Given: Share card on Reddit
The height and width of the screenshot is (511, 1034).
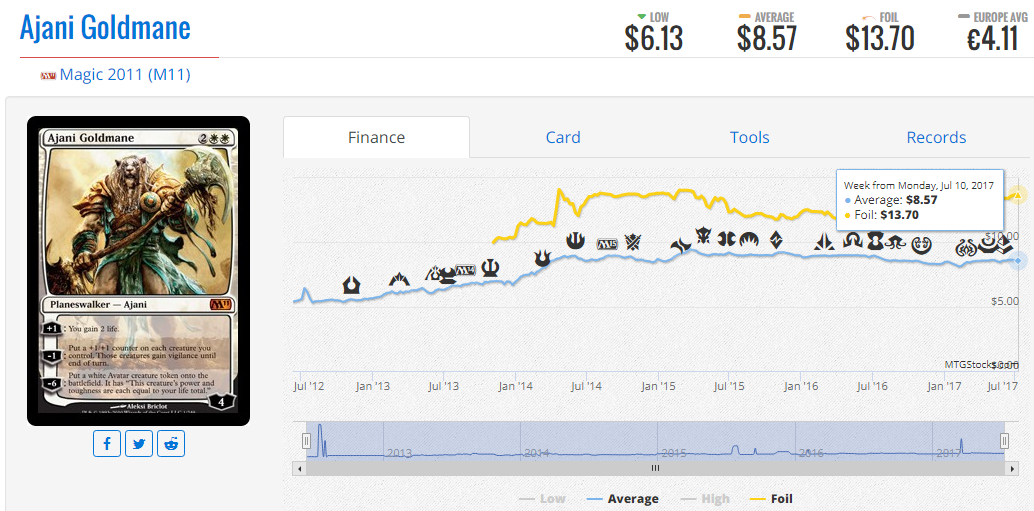Looking at the screenshot, I should [171, 444].
